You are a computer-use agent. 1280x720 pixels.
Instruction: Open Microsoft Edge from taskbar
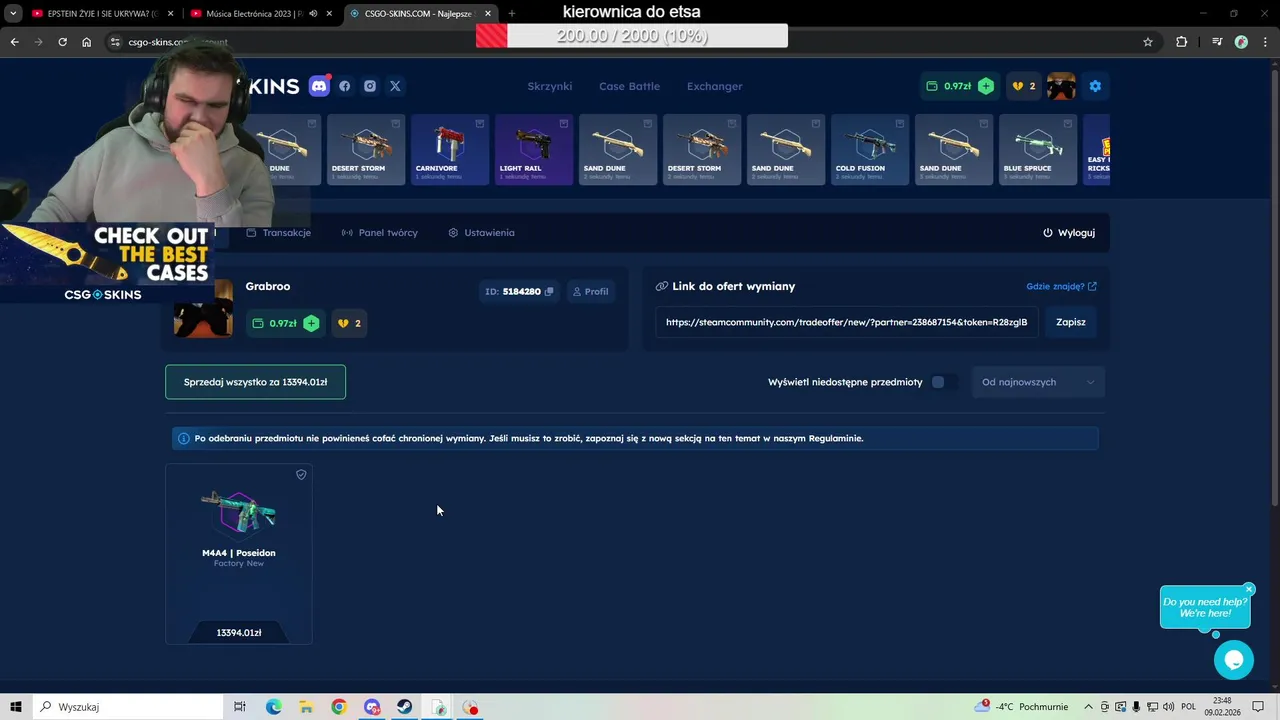coord(273,707)
